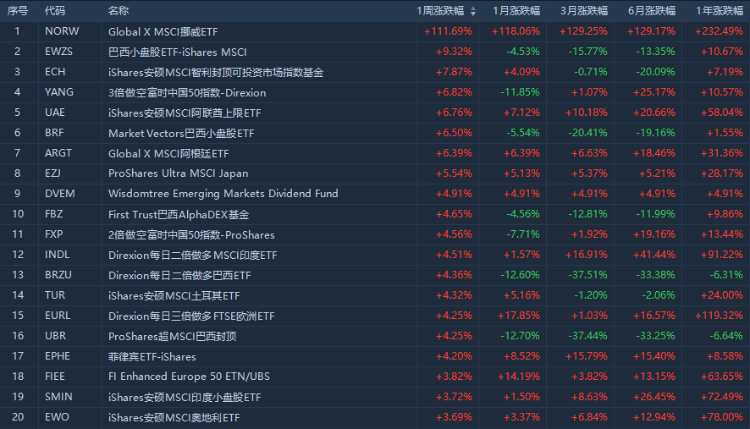Open 菲律宾ETF-iShares name

tap(152, 357)
